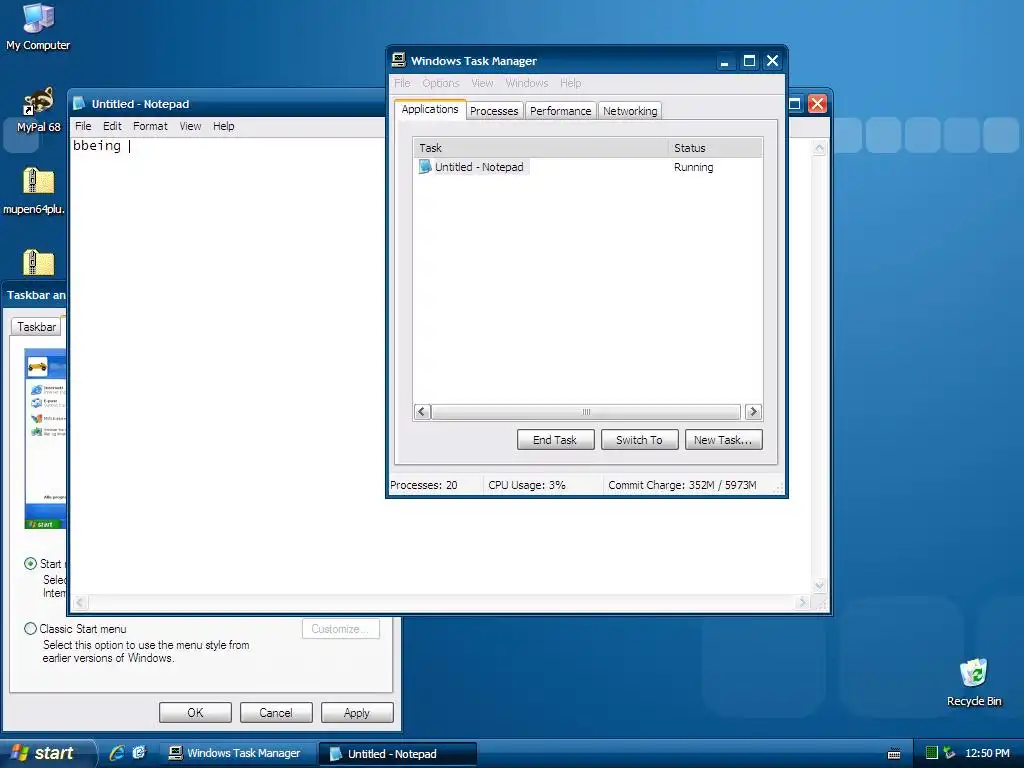Click the Switch To button
Viewport: 1024px width, 768px height.
pos(639,440)
